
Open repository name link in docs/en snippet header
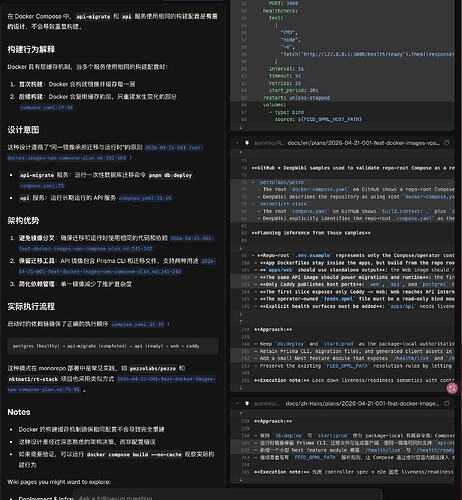[268, 143]
